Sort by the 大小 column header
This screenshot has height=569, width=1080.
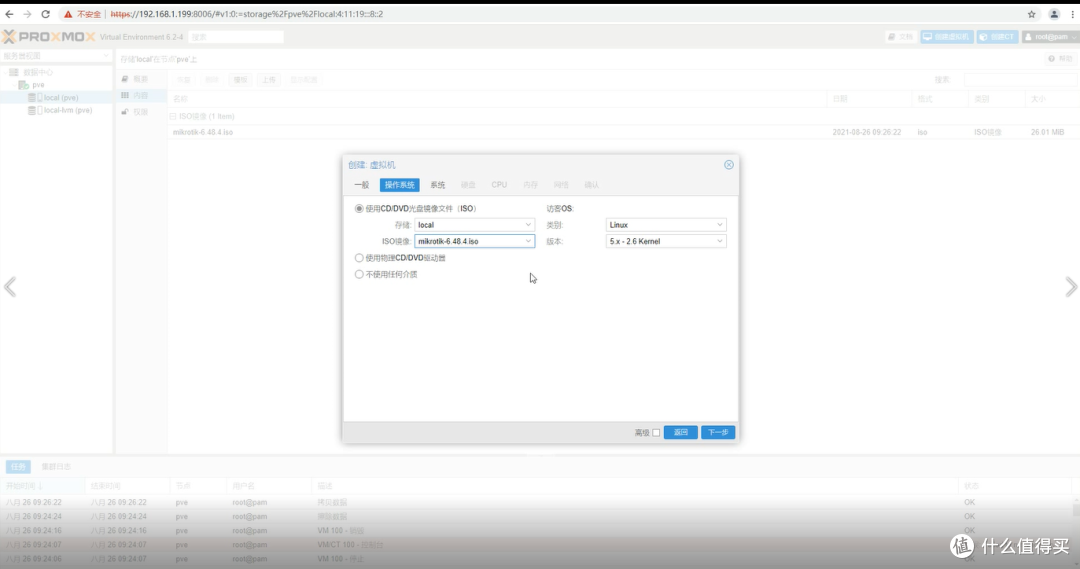pos(1052,99)
